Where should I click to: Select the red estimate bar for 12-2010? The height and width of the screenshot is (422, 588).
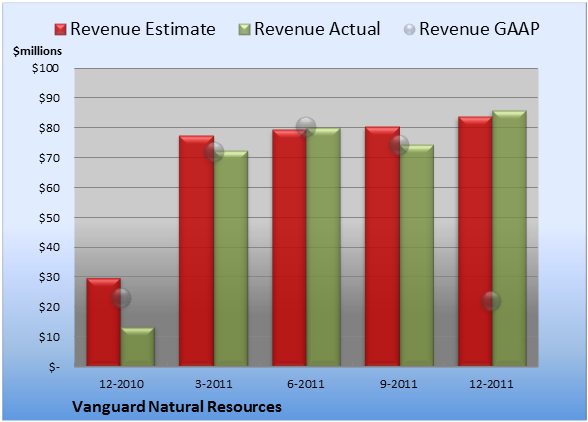click(104, 322)
